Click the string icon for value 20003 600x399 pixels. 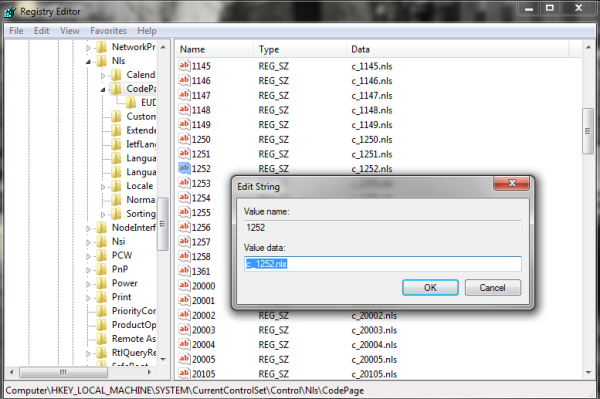(x=184, y=330)
